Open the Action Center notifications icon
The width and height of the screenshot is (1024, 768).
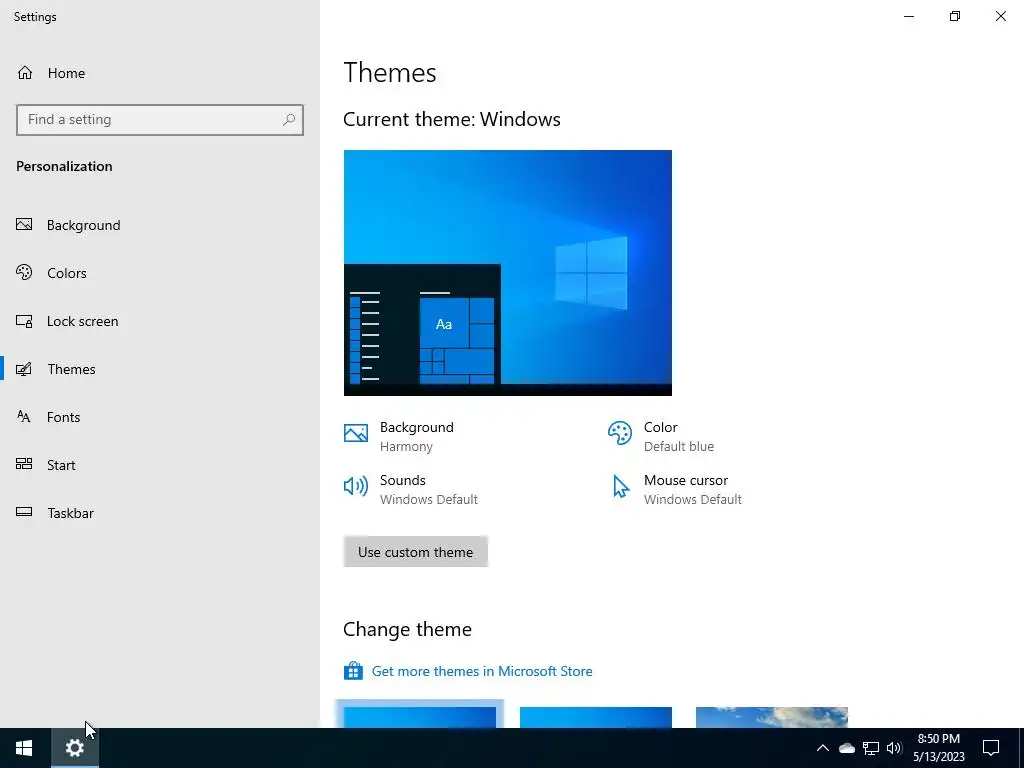click(x=991, y=748)
